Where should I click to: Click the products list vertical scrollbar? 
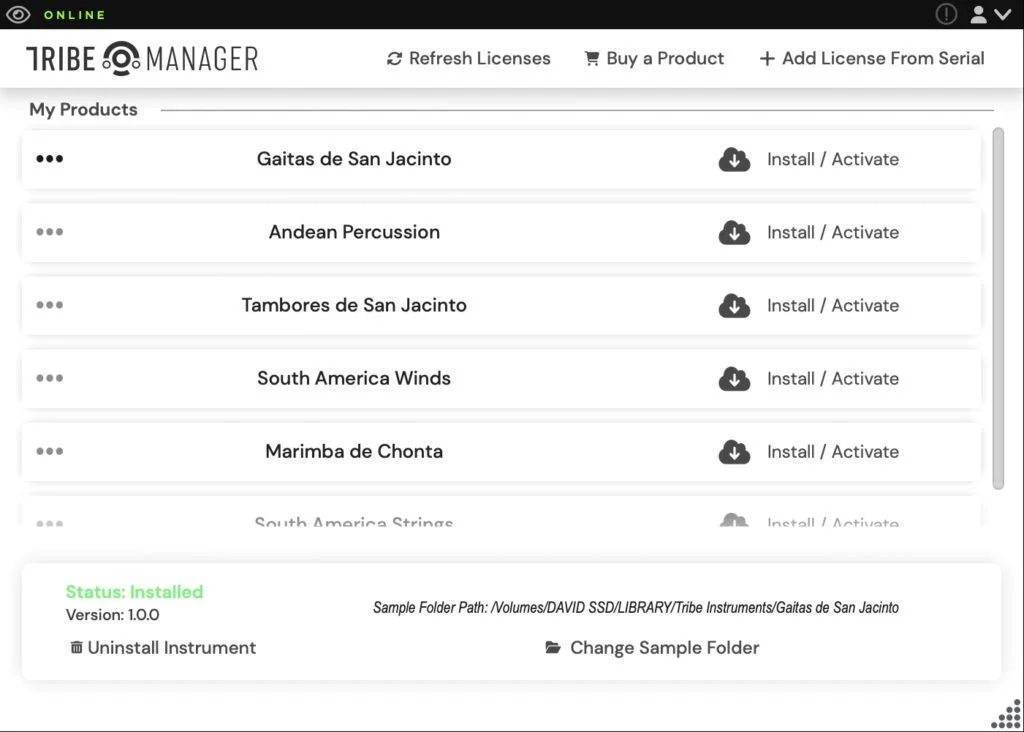[997, 308]
